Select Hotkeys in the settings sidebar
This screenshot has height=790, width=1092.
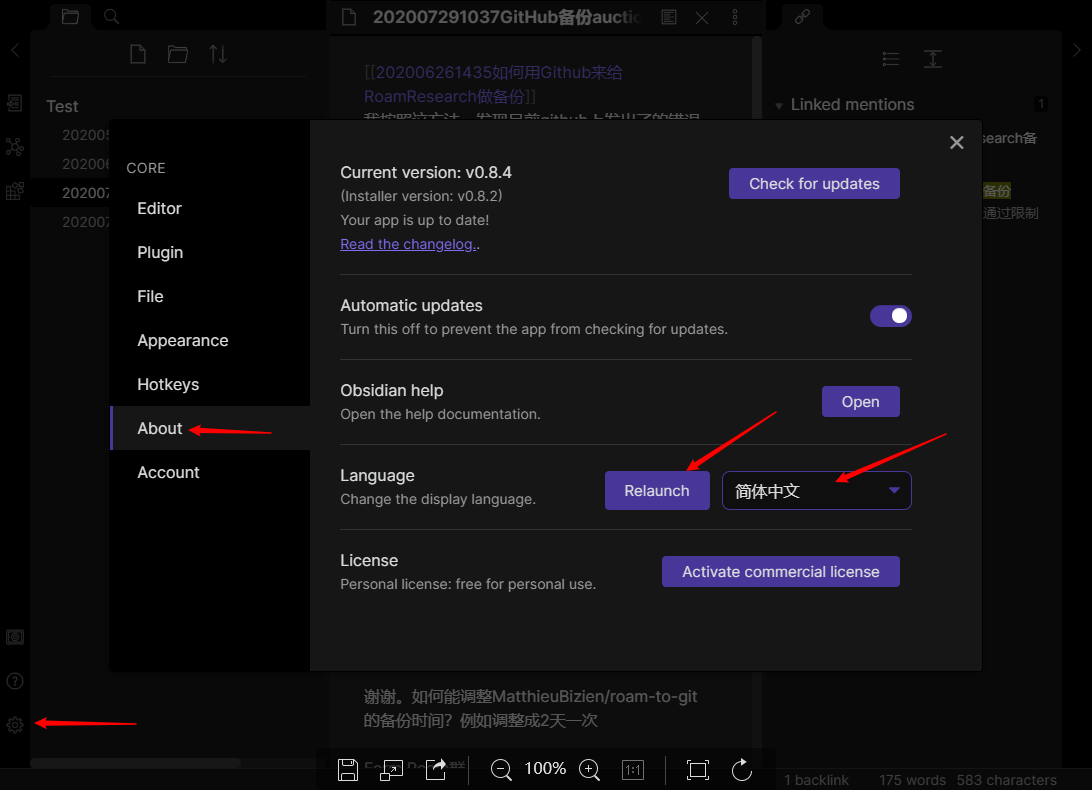pyautogui.click(x=168, y=384)
